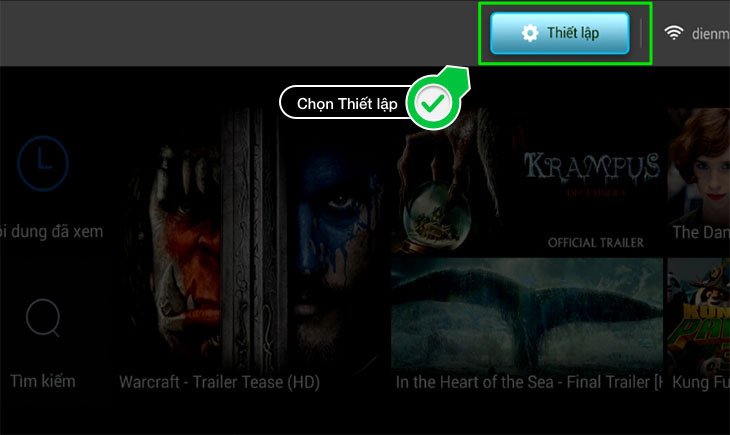
Task: Select the 'OFFICIAL TRAILER' caption on Krampus
Action: coord(595,243)
